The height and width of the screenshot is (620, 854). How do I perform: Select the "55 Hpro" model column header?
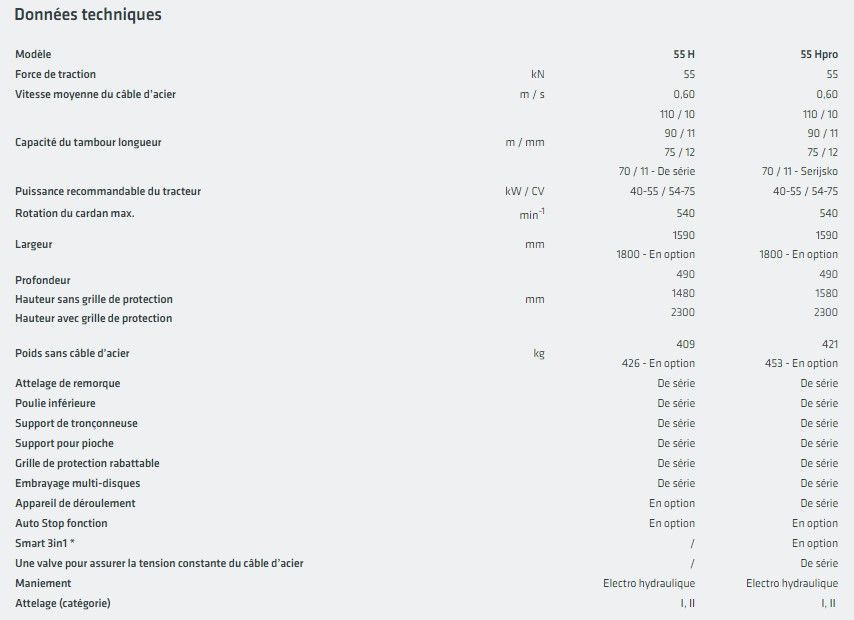819,55
